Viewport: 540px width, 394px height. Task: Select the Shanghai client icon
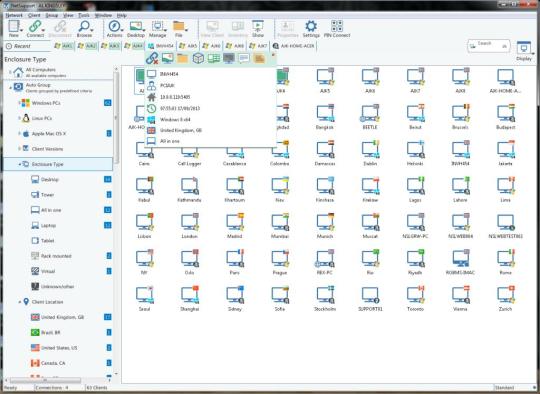[189, 295]
